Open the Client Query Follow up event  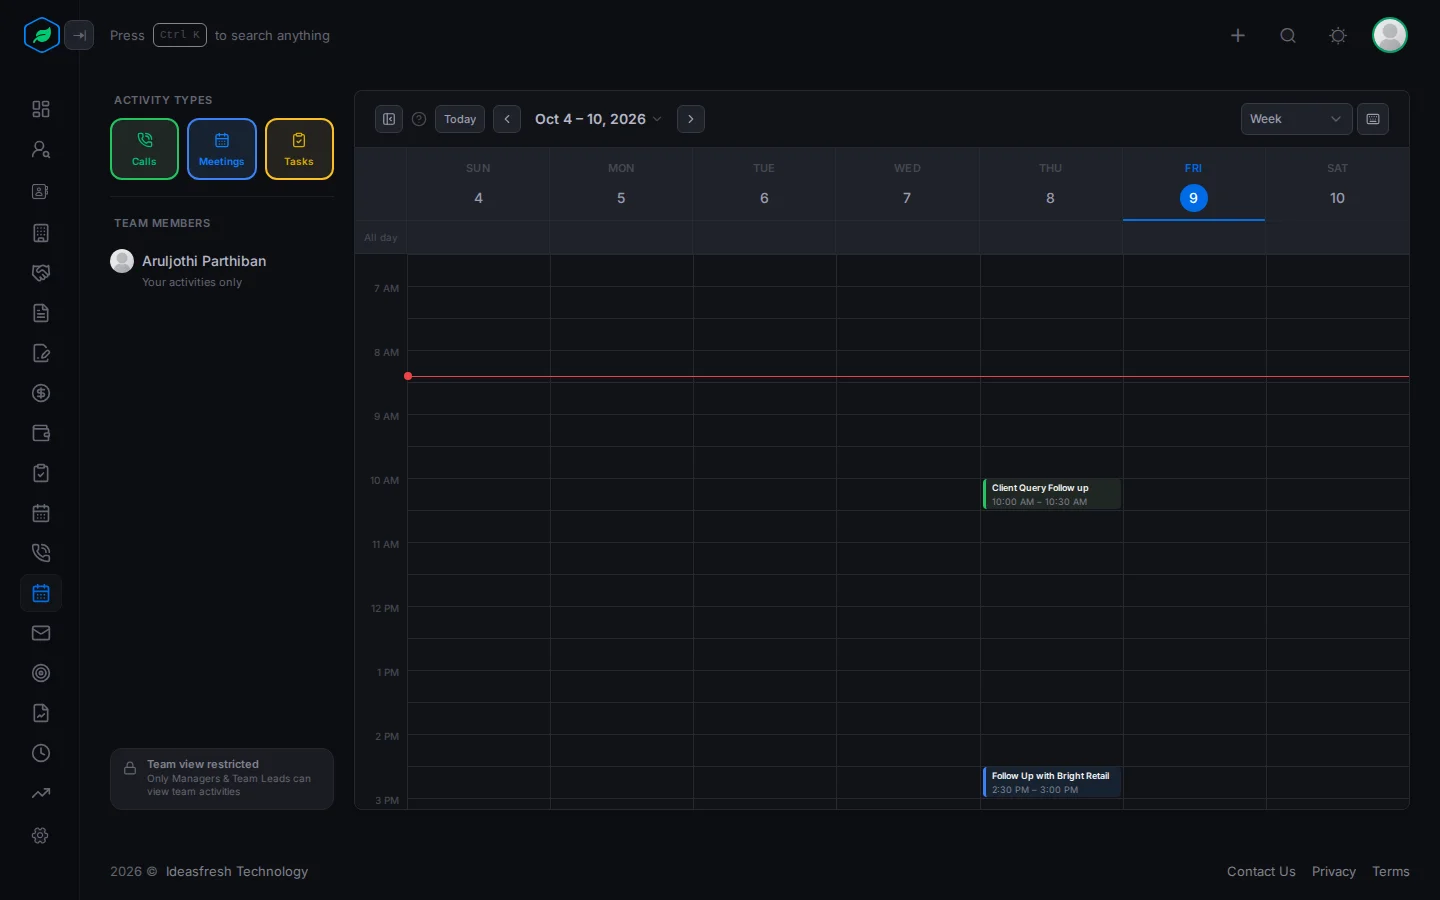(x=1052, y=494)
